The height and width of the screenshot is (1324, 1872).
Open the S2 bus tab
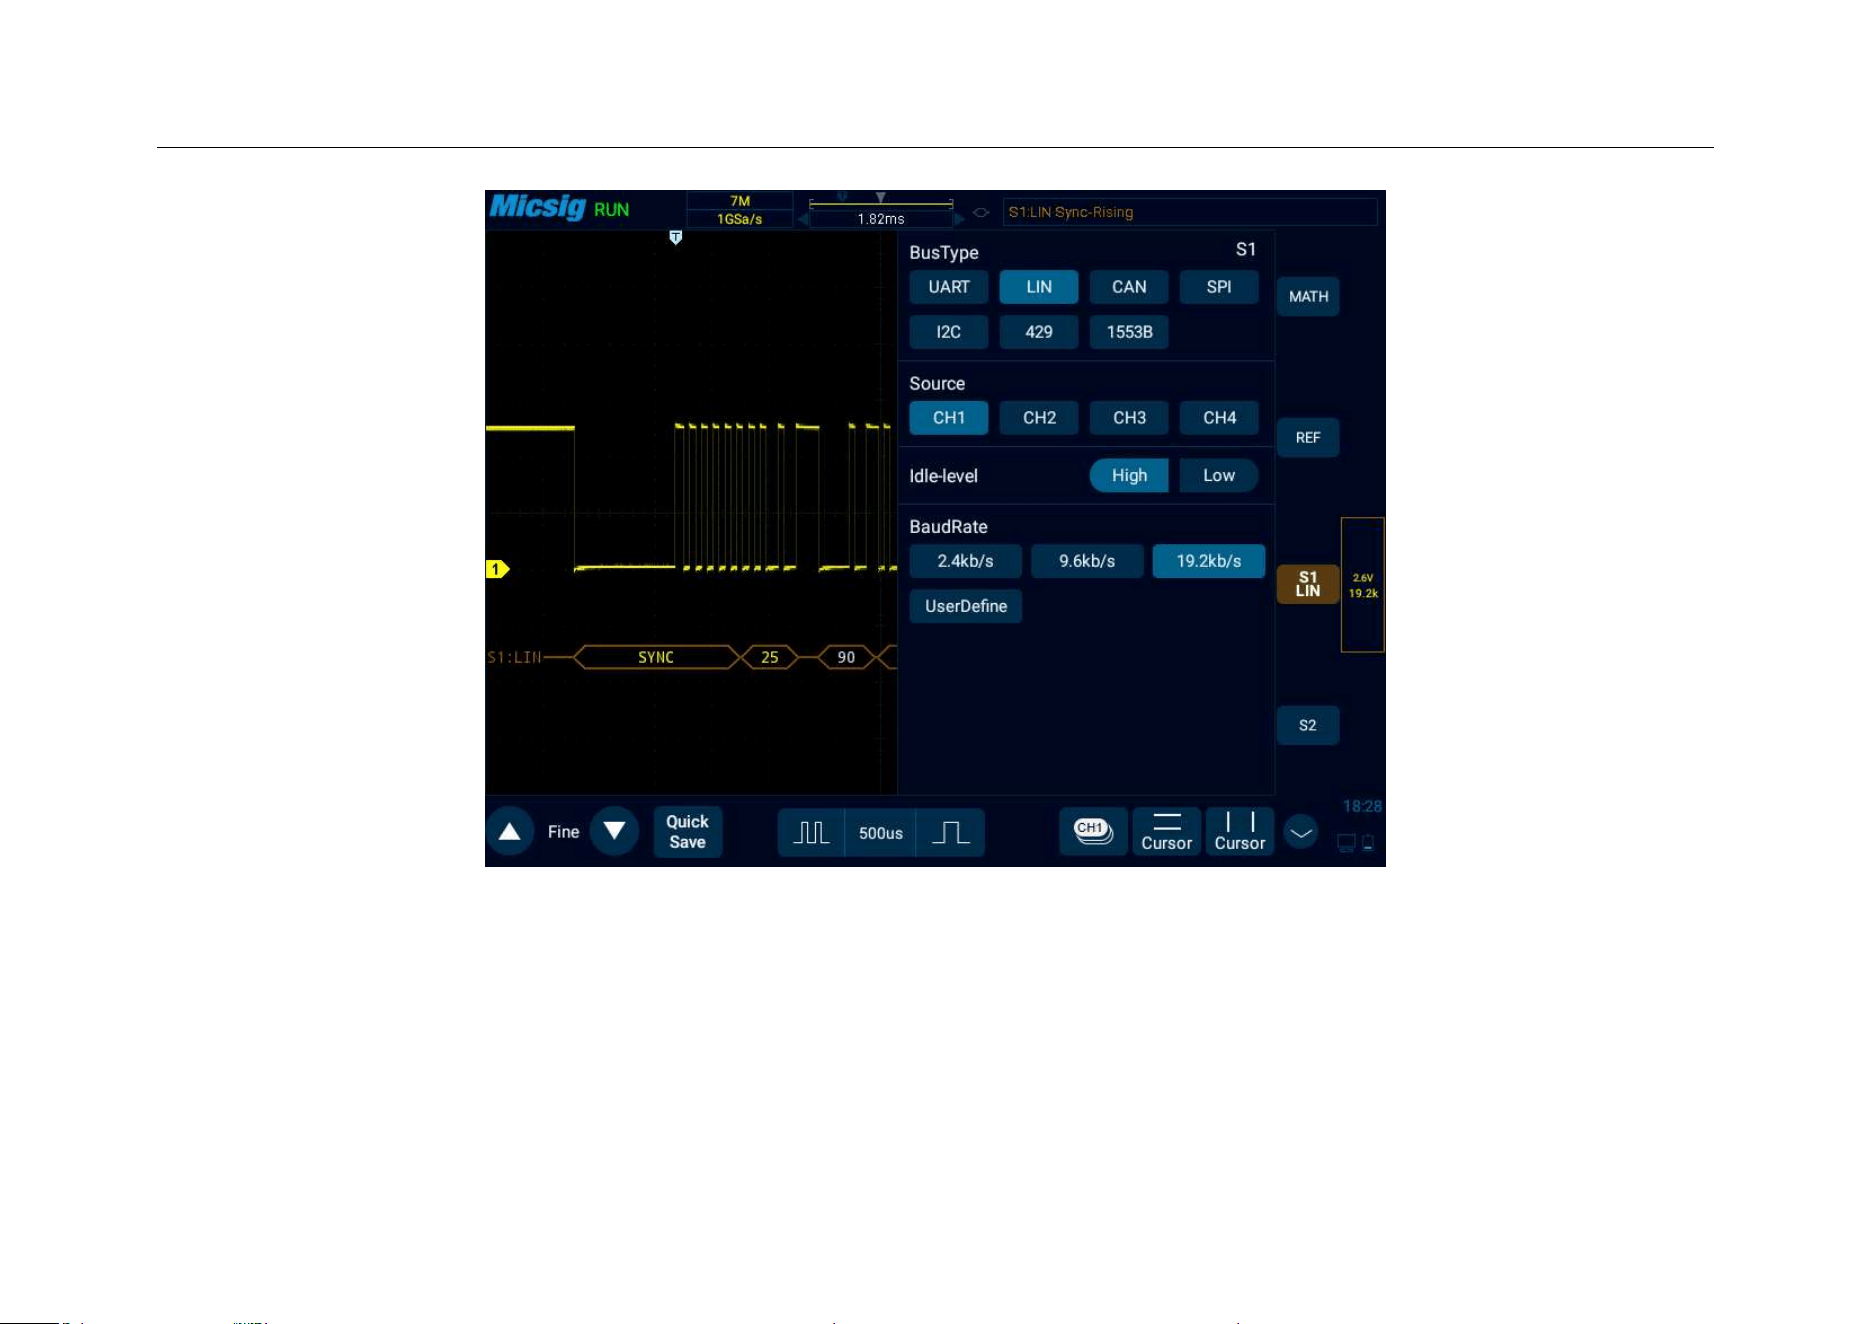coord(1308,726)
